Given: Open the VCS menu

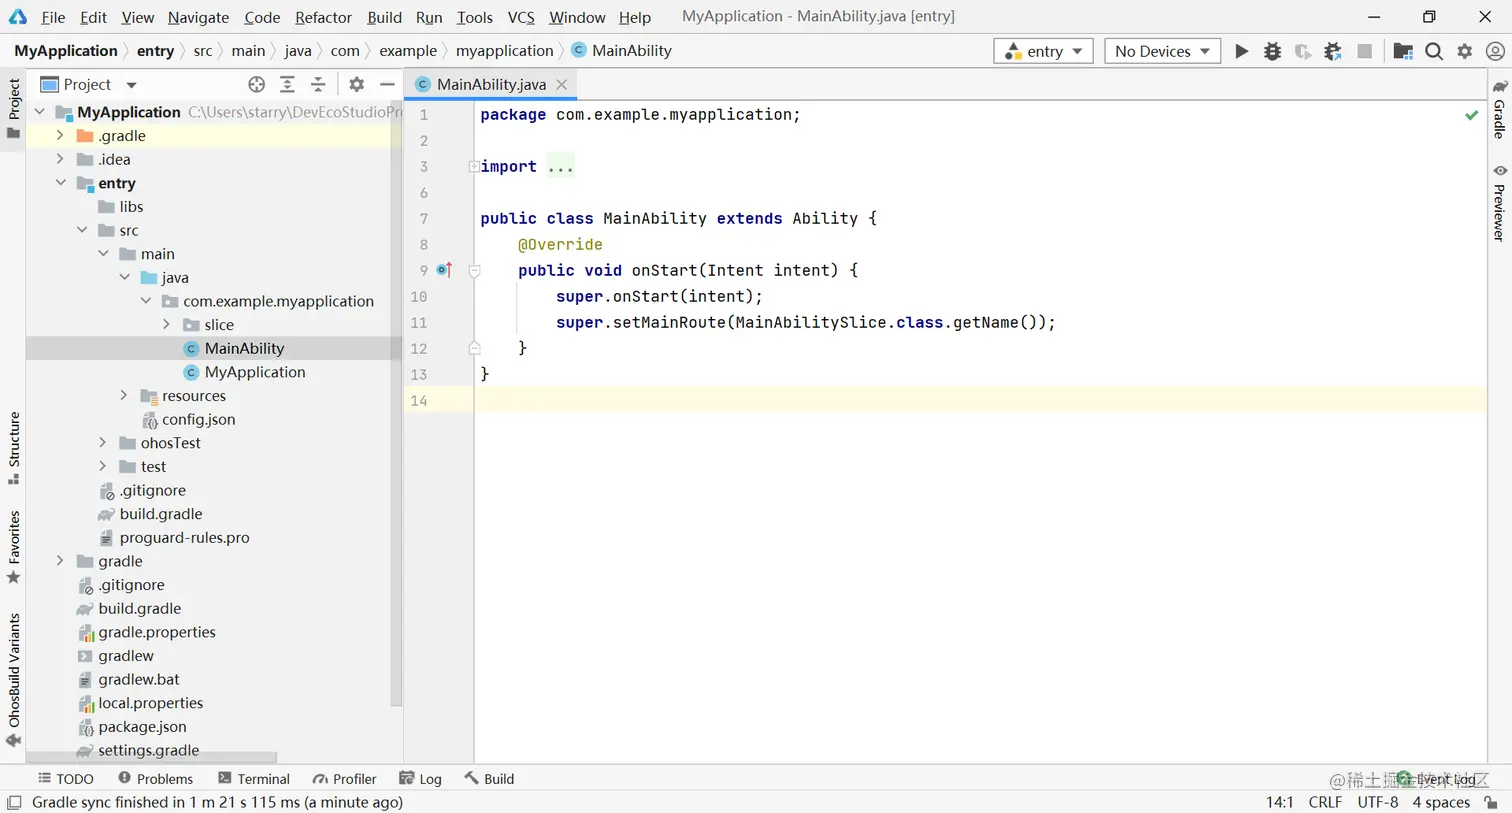Looking at the screenshot, I should (521, 17).
